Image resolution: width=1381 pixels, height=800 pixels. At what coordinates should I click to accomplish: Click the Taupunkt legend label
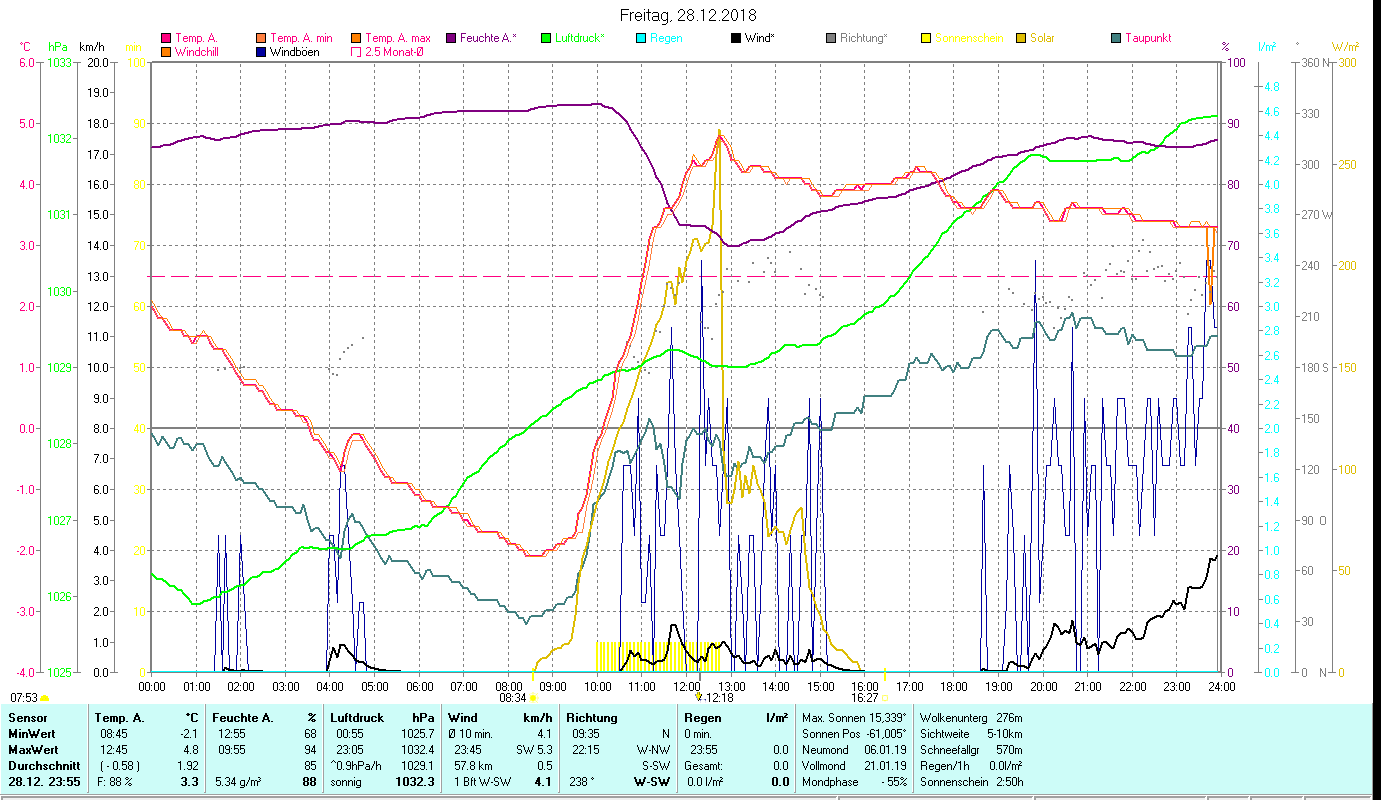(1148, 38)
